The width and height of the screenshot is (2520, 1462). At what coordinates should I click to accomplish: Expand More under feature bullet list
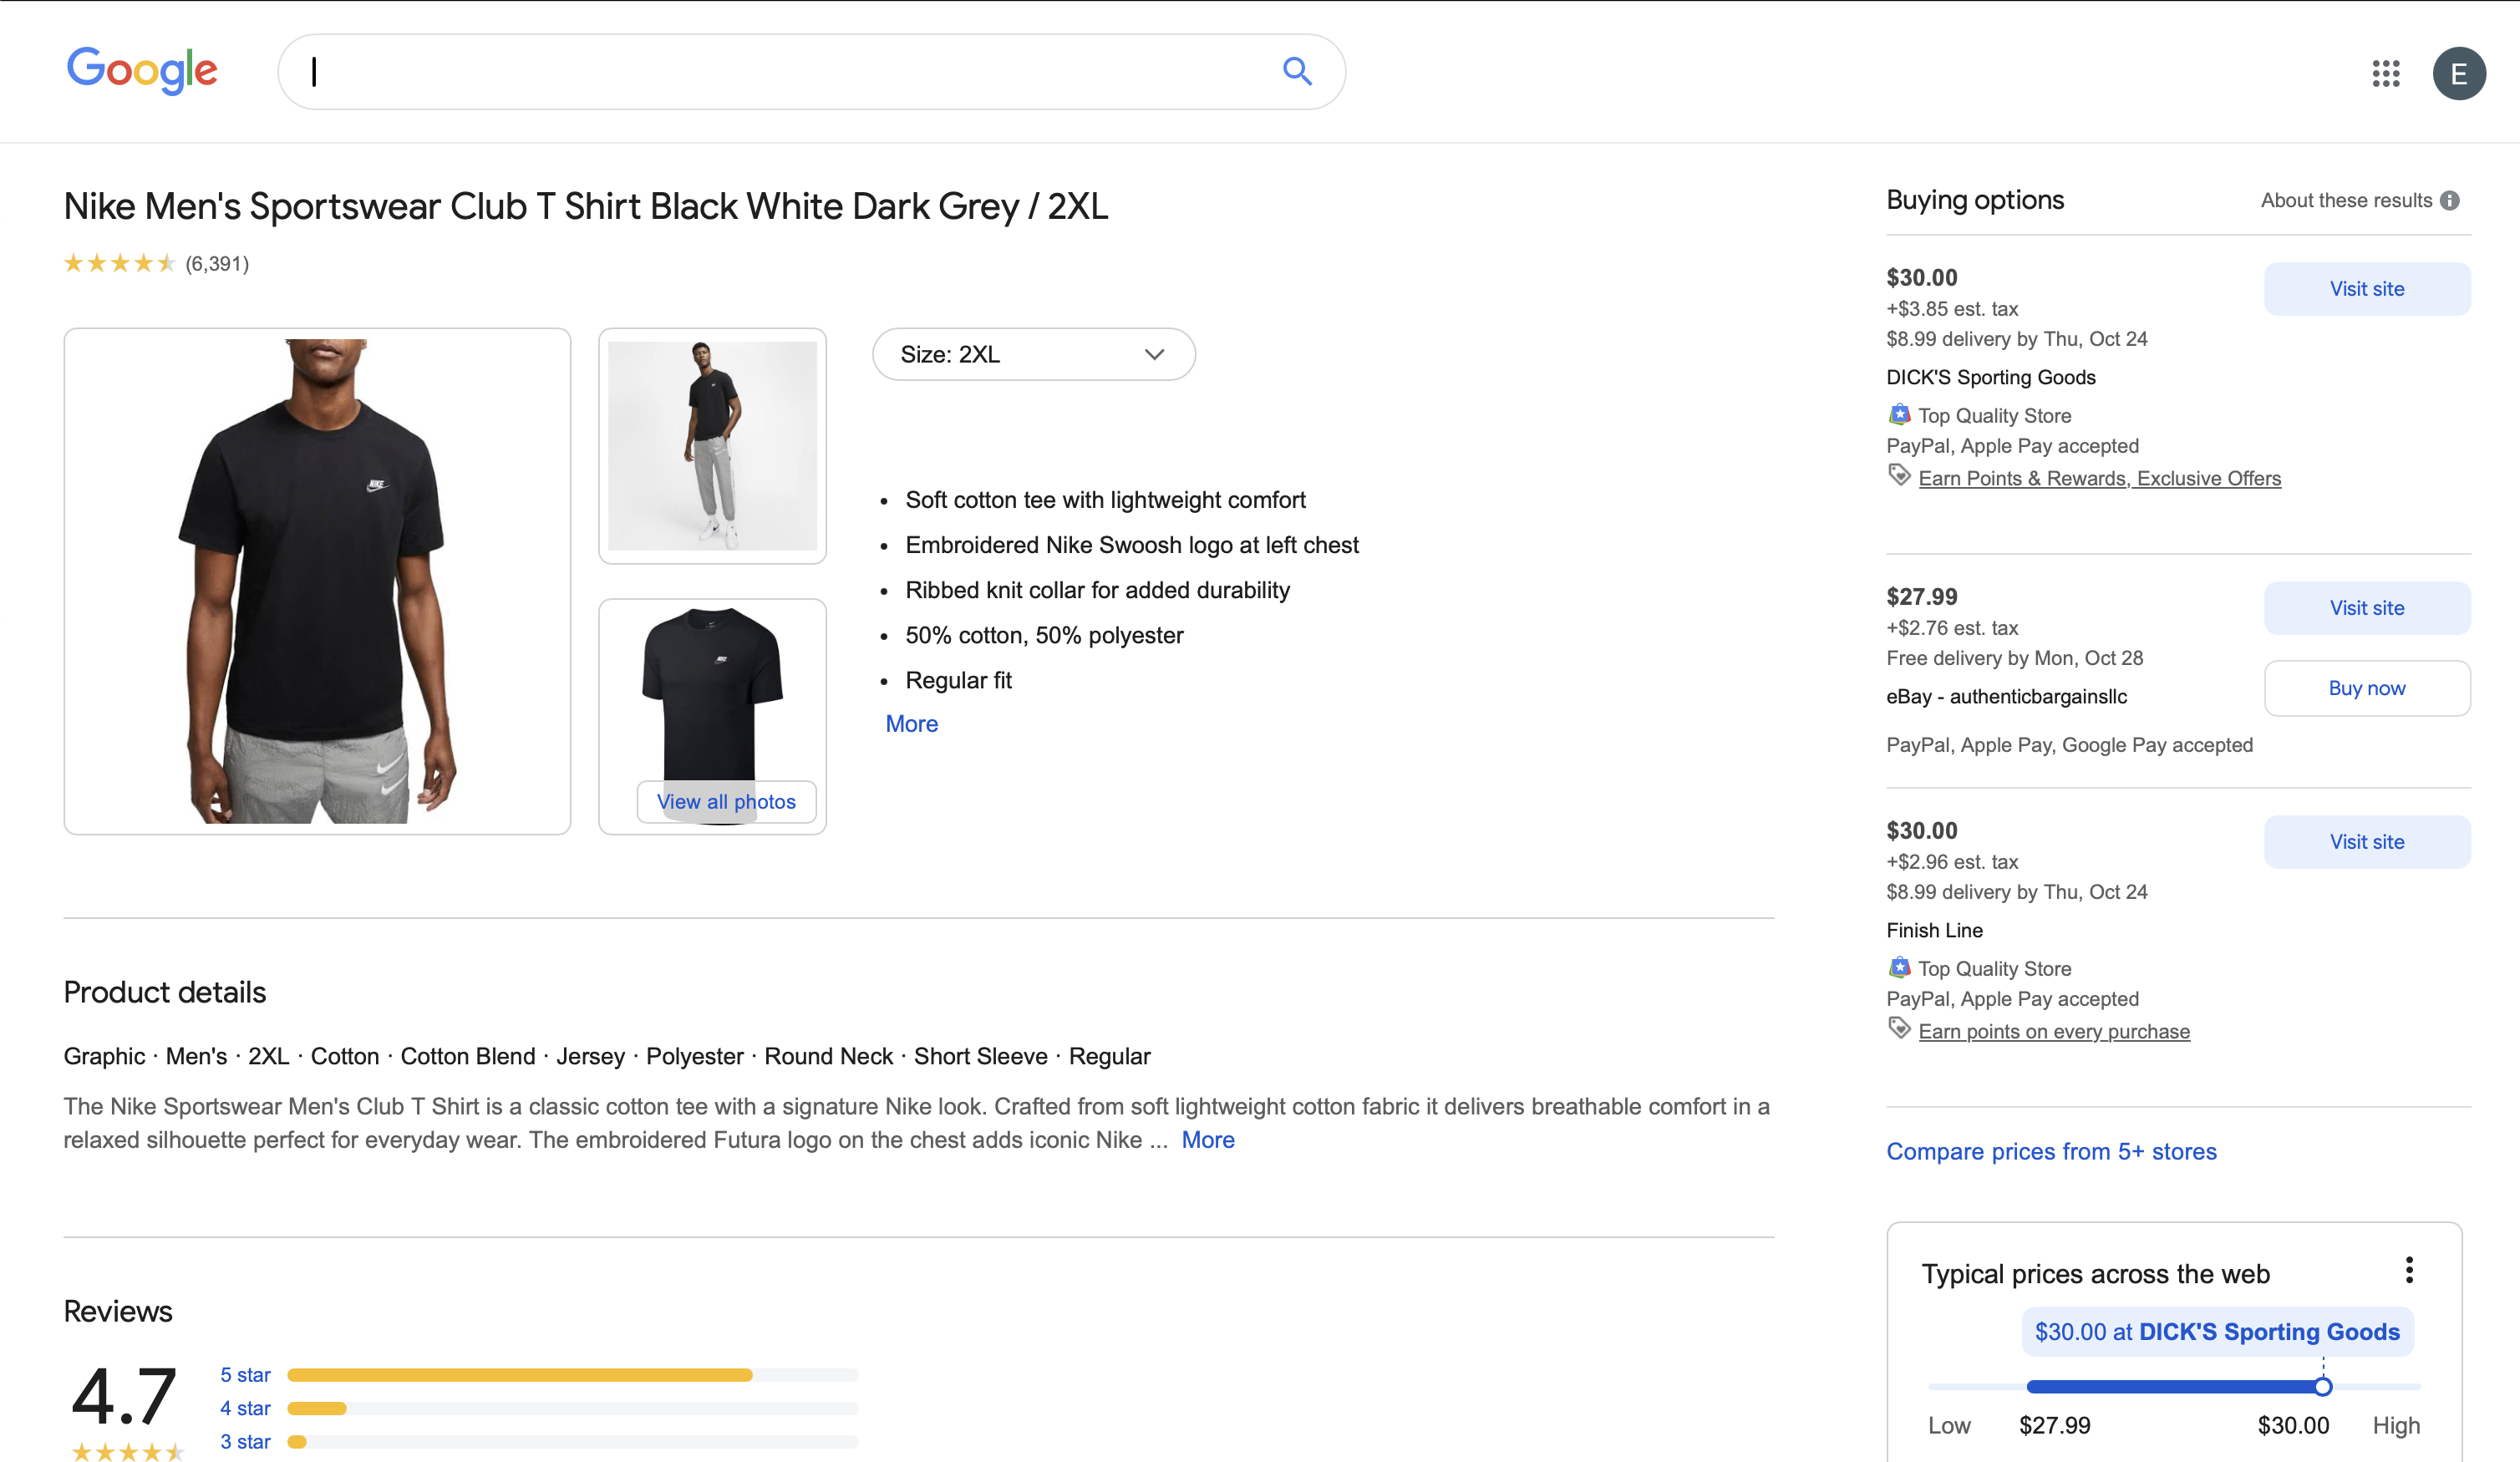point(911,724)
